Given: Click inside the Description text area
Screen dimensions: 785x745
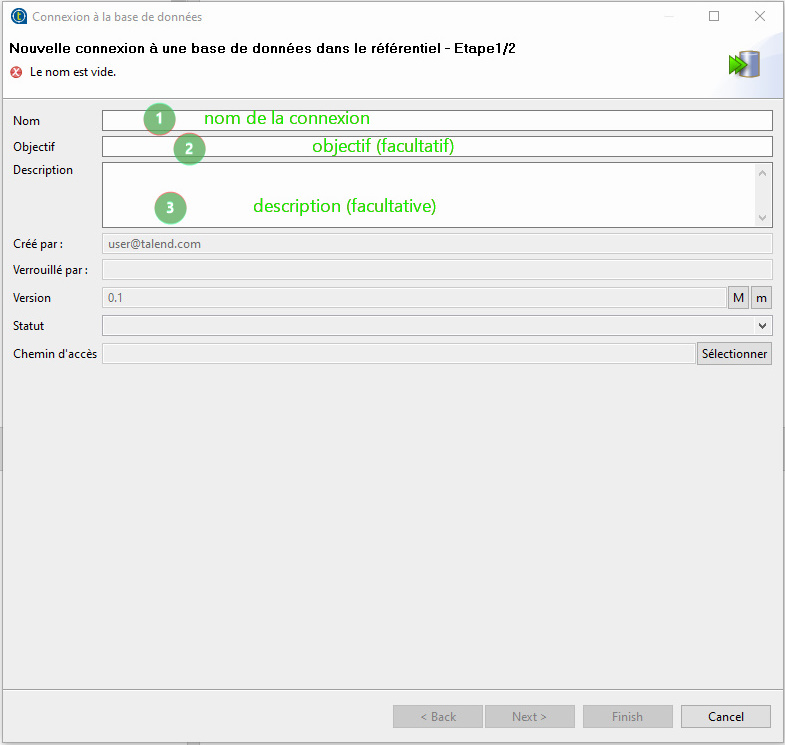Looking at the screenshot, I should [429, 195].
